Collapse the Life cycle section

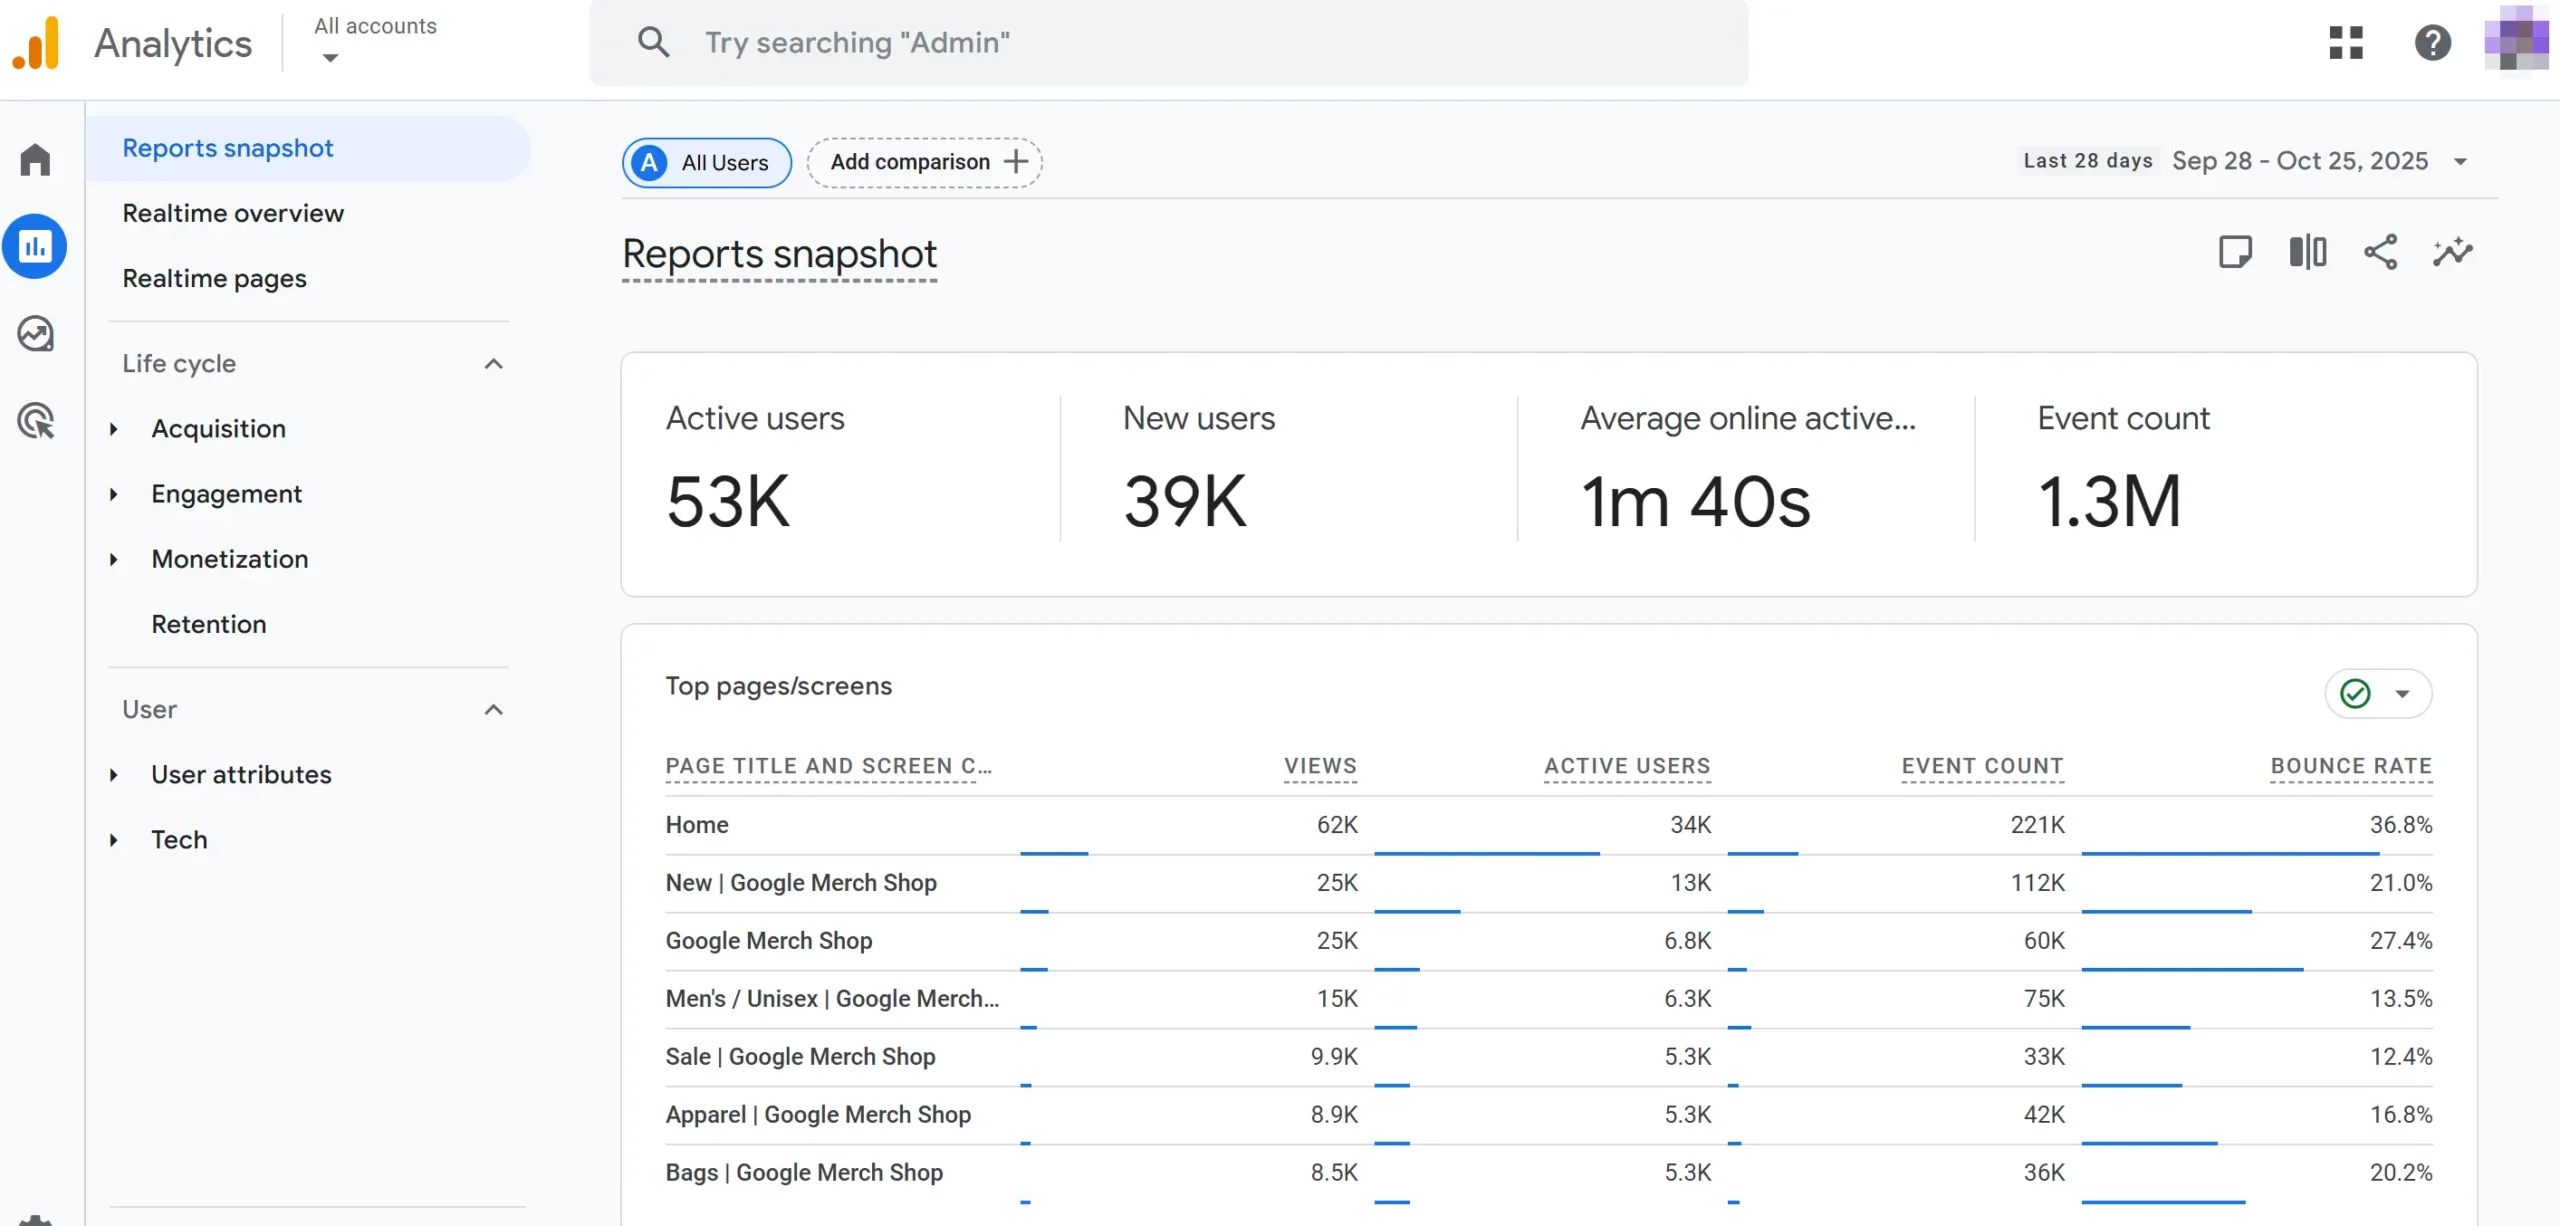(x=493, y=364)
